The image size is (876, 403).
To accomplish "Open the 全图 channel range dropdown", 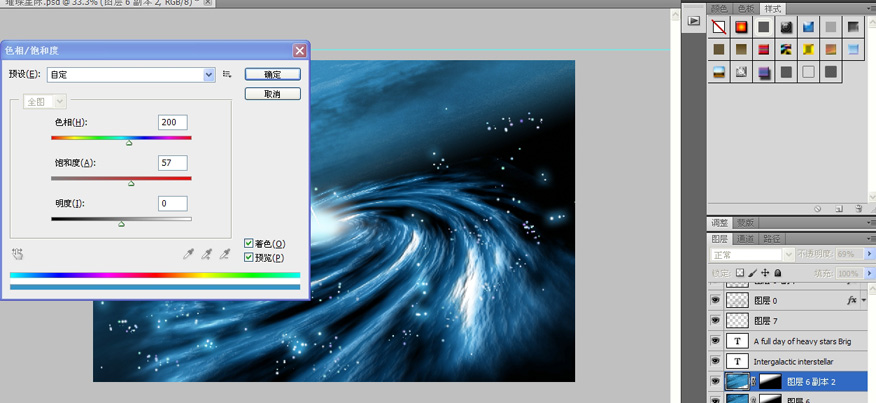I will click(45, 102).
